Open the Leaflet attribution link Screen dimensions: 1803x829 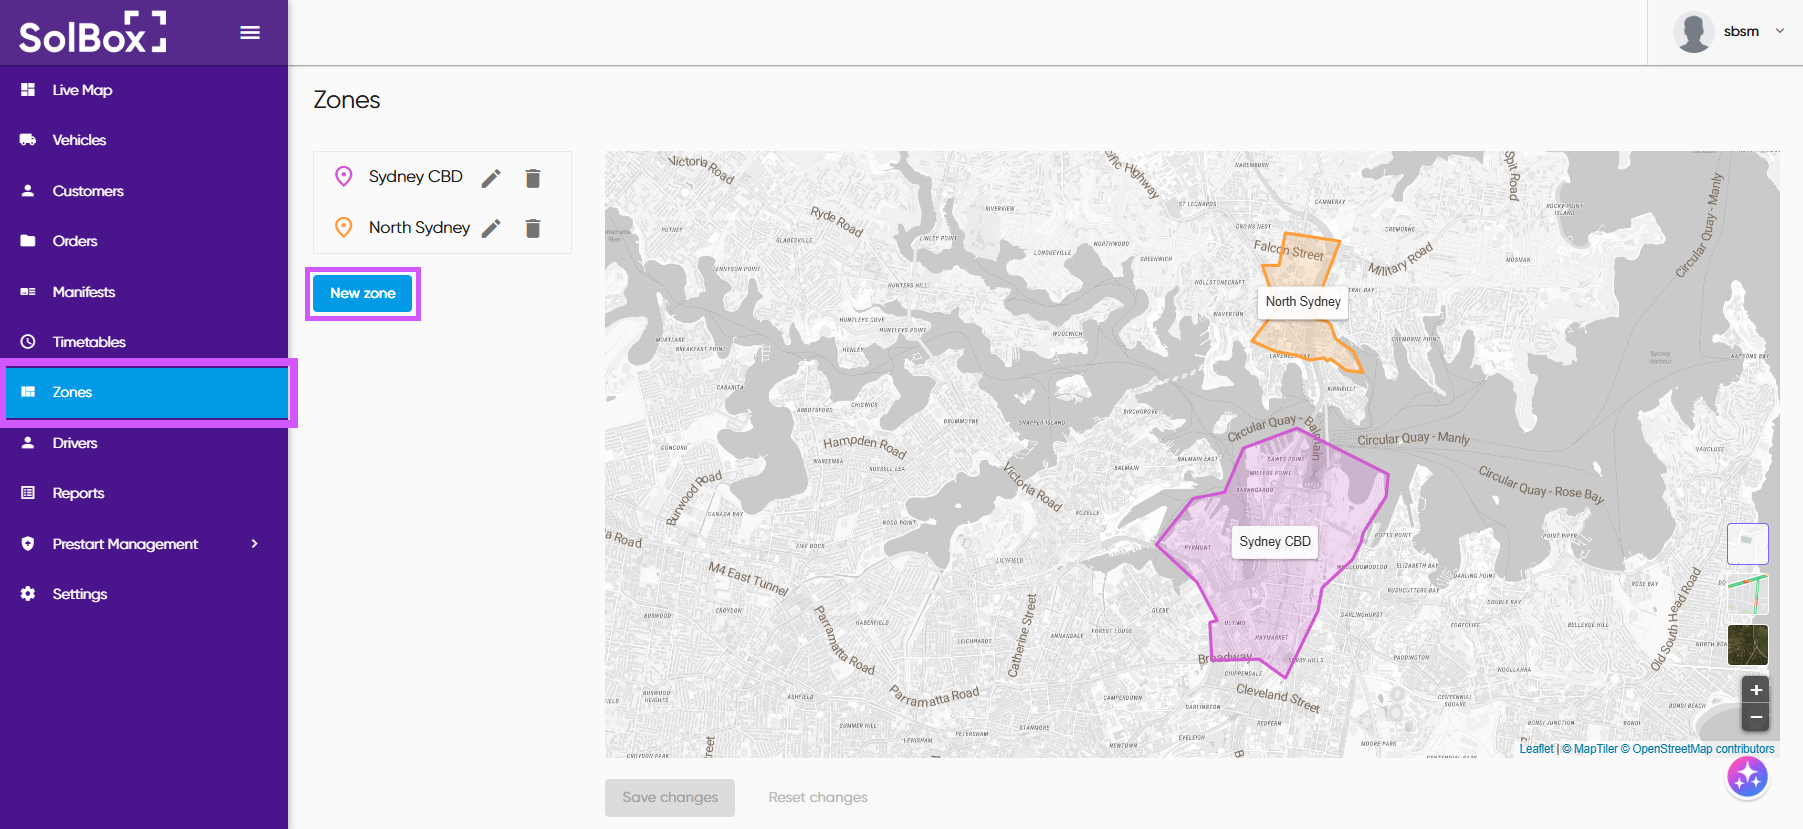tap(1536, 749)
